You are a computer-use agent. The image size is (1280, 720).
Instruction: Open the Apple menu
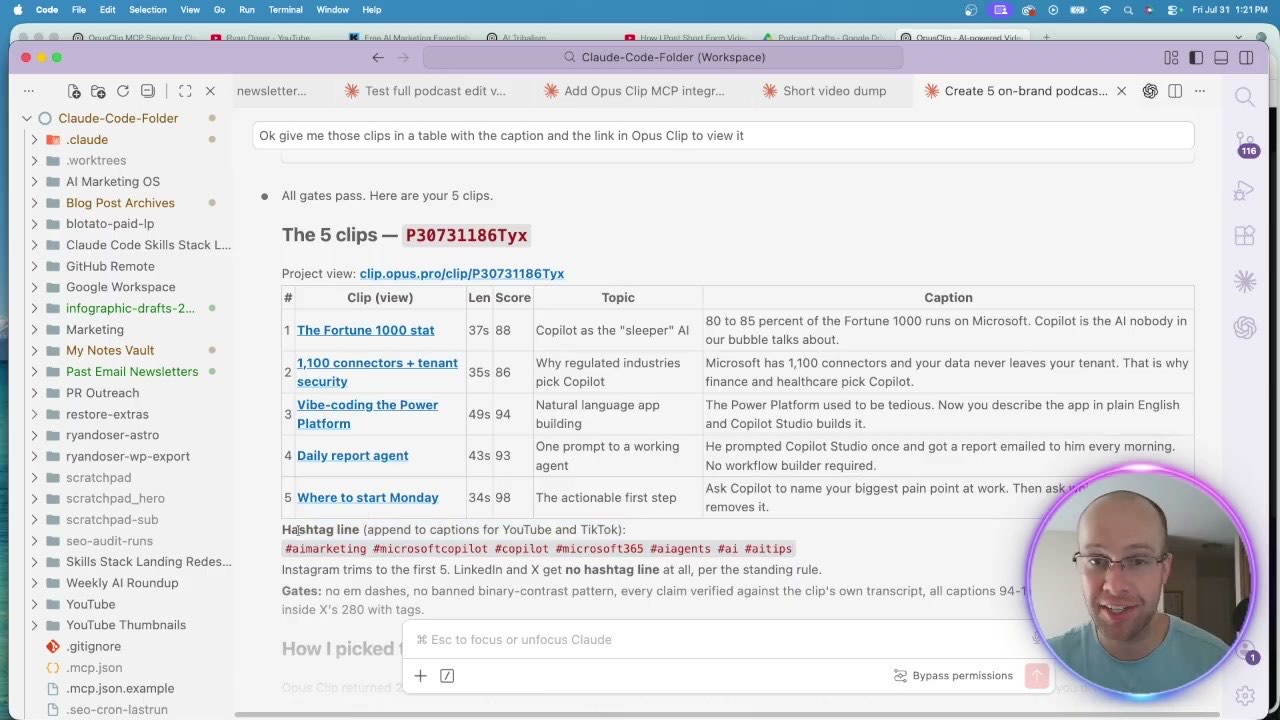pyautogui.click(x=17, y=10)
